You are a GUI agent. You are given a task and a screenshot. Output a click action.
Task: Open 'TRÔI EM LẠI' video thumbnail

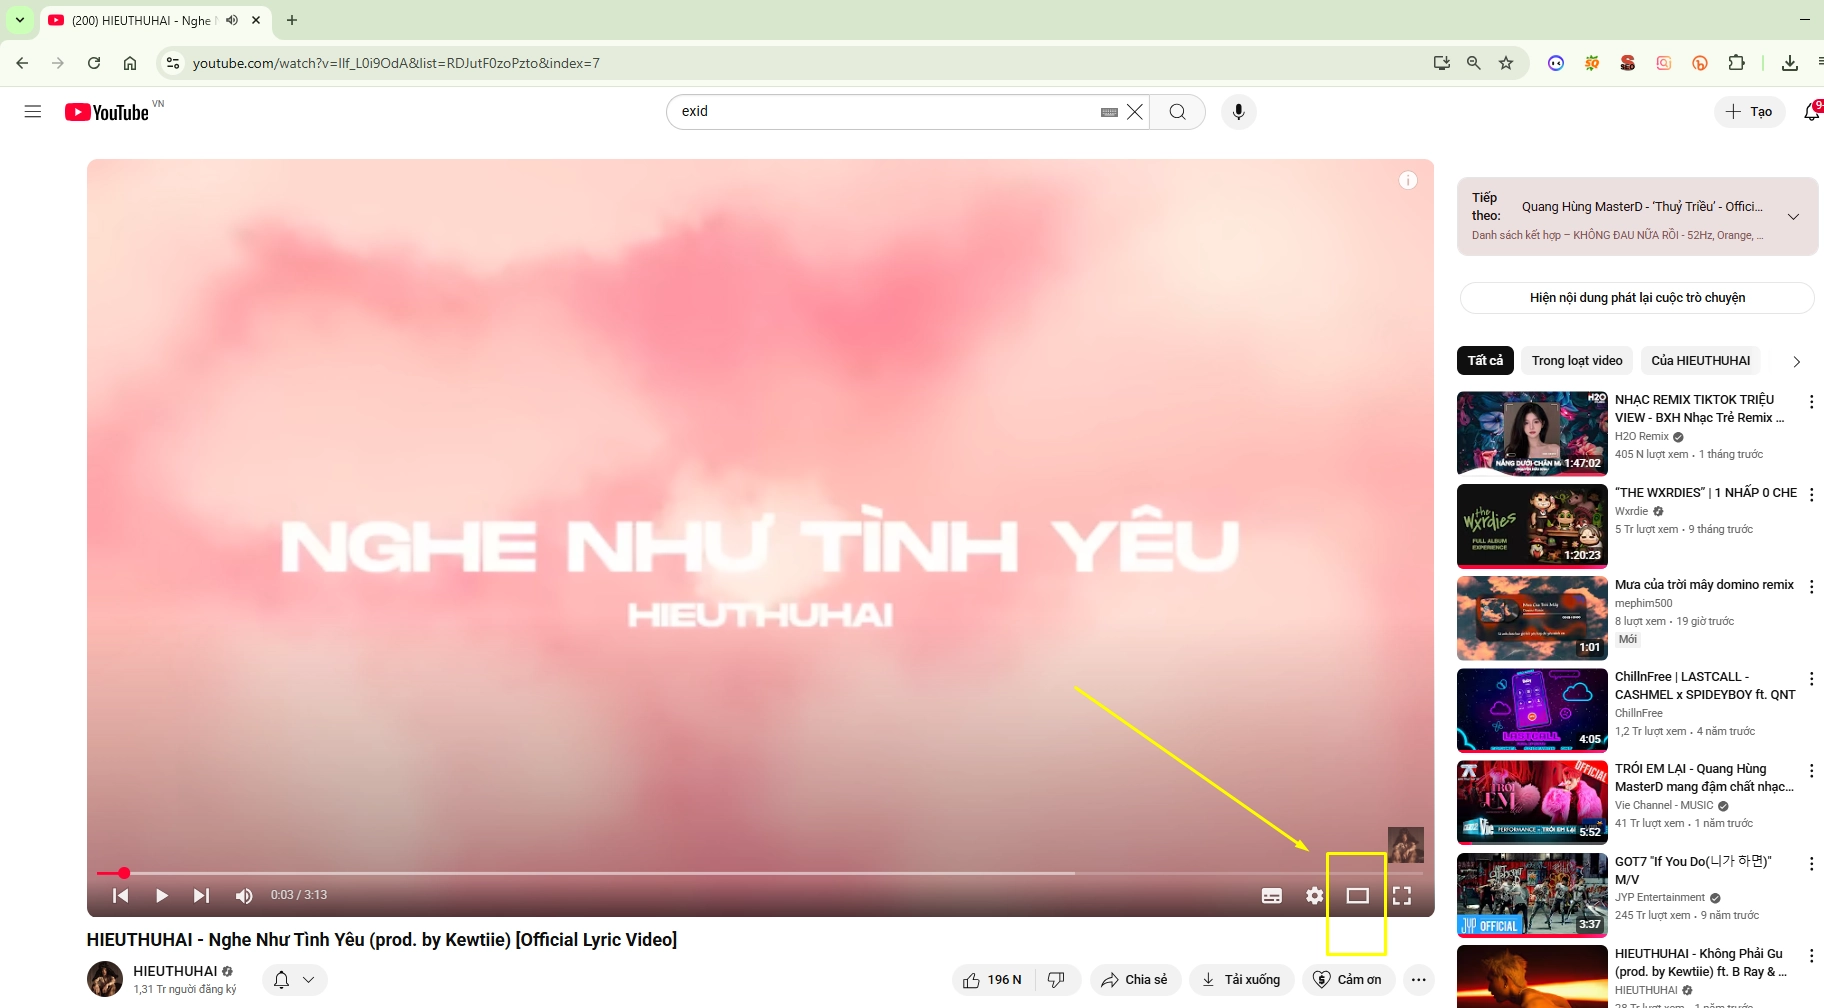[x=1531, y=802]
